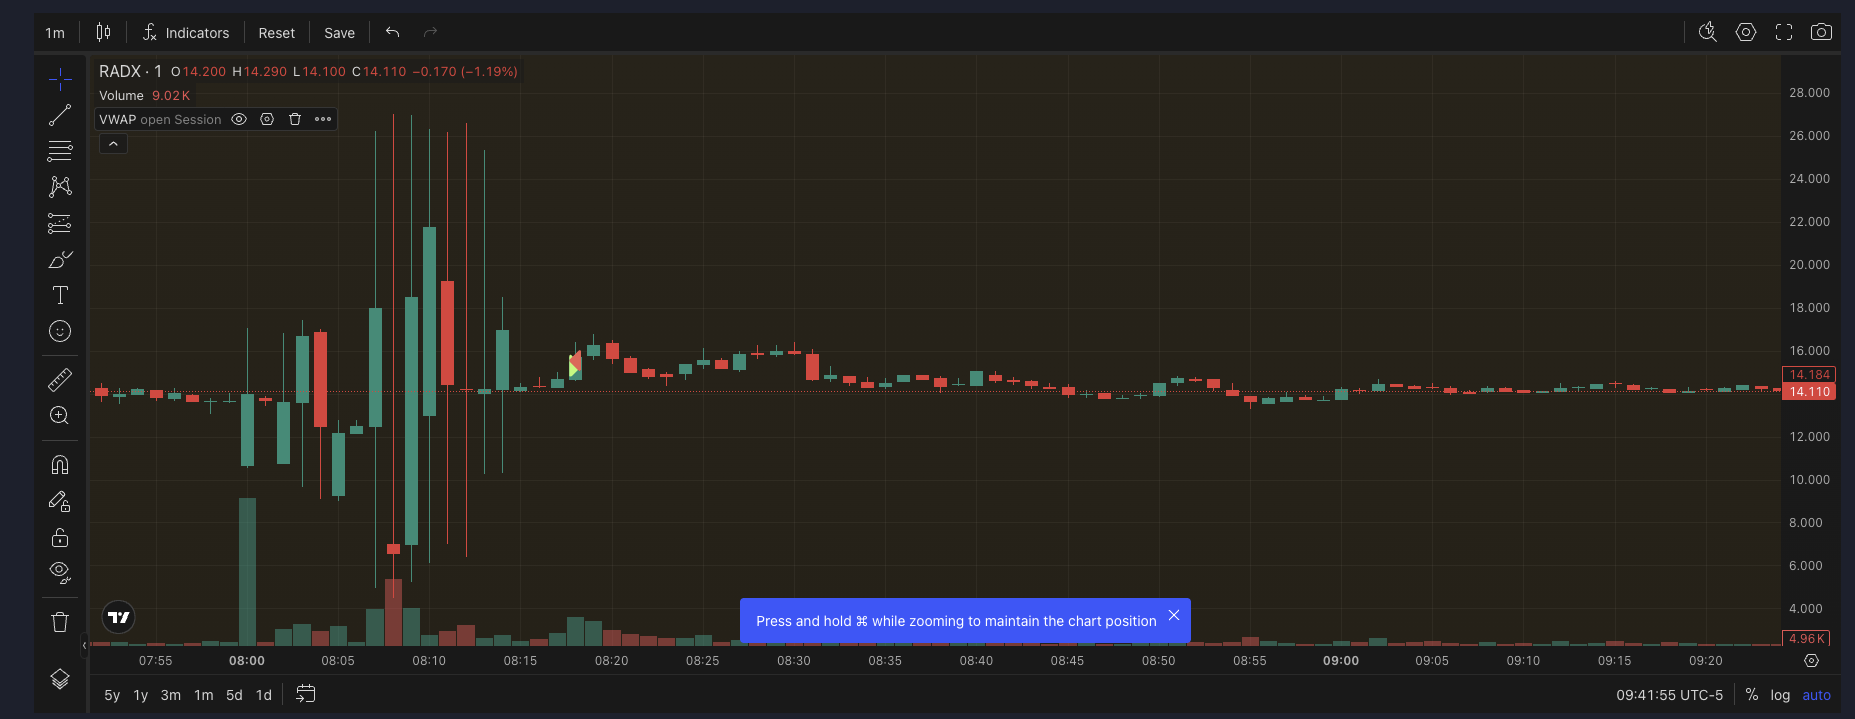
Task: Activate the magnet mode icon
Action: pos(60,465)
